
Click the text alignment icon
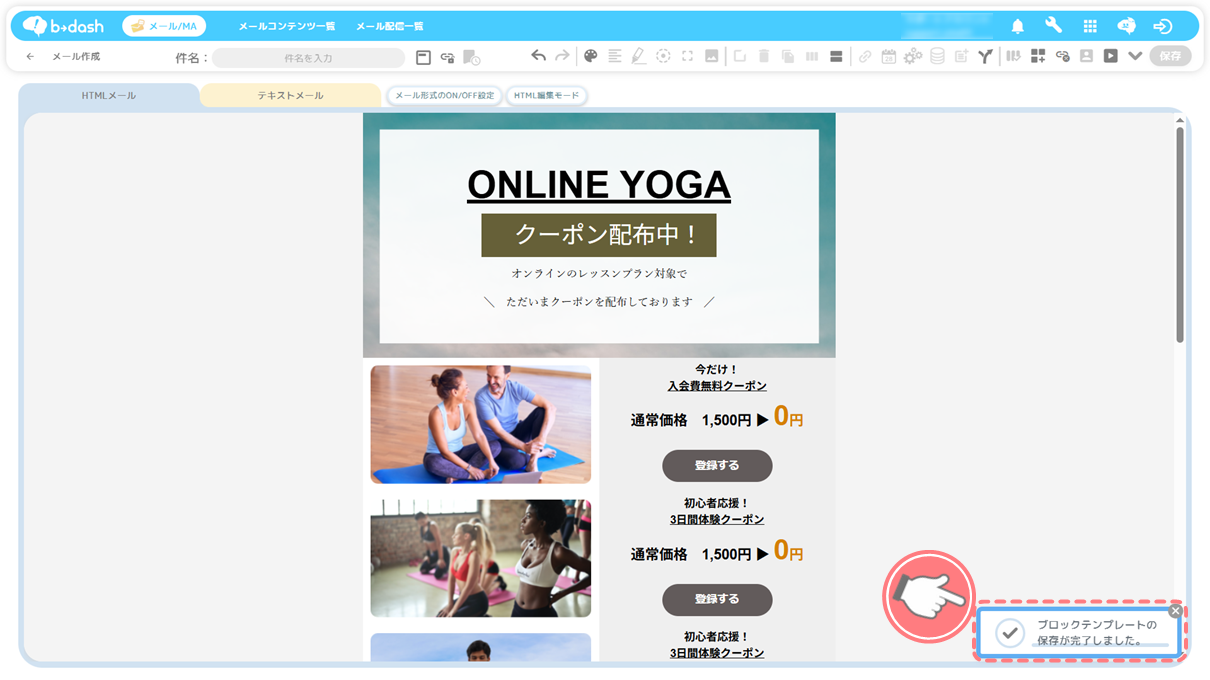[x=615, y=56]
